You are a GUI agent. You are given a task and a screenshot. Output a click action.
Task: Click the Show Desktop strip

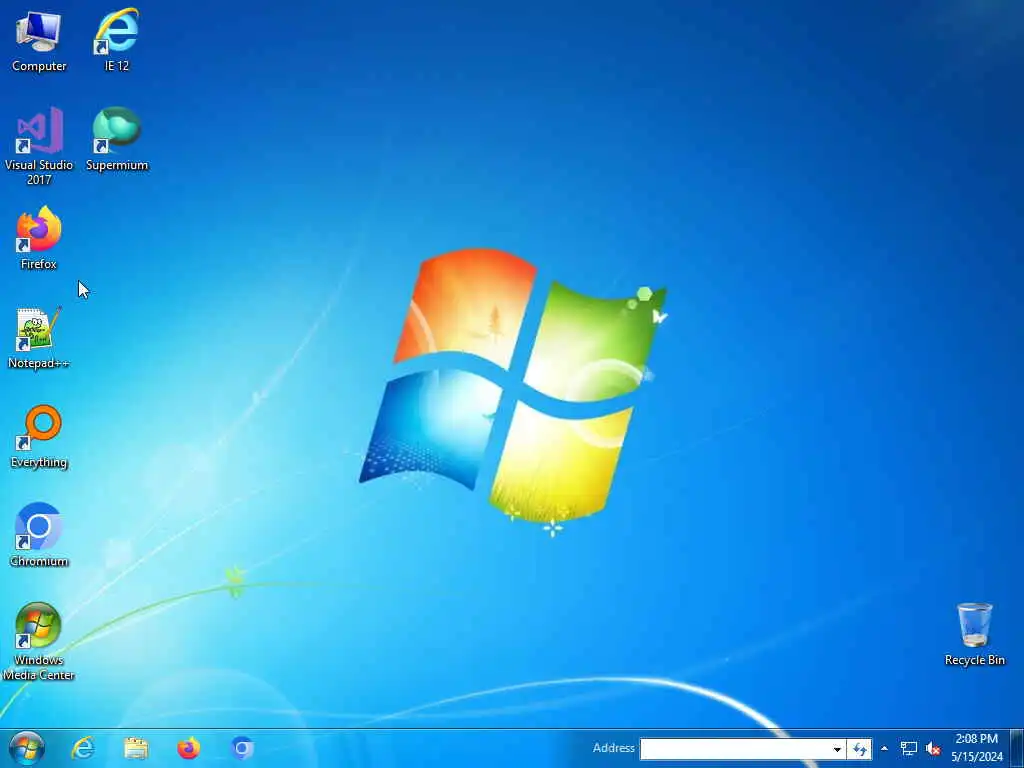pyautogui.click(x=1017, y=748)
